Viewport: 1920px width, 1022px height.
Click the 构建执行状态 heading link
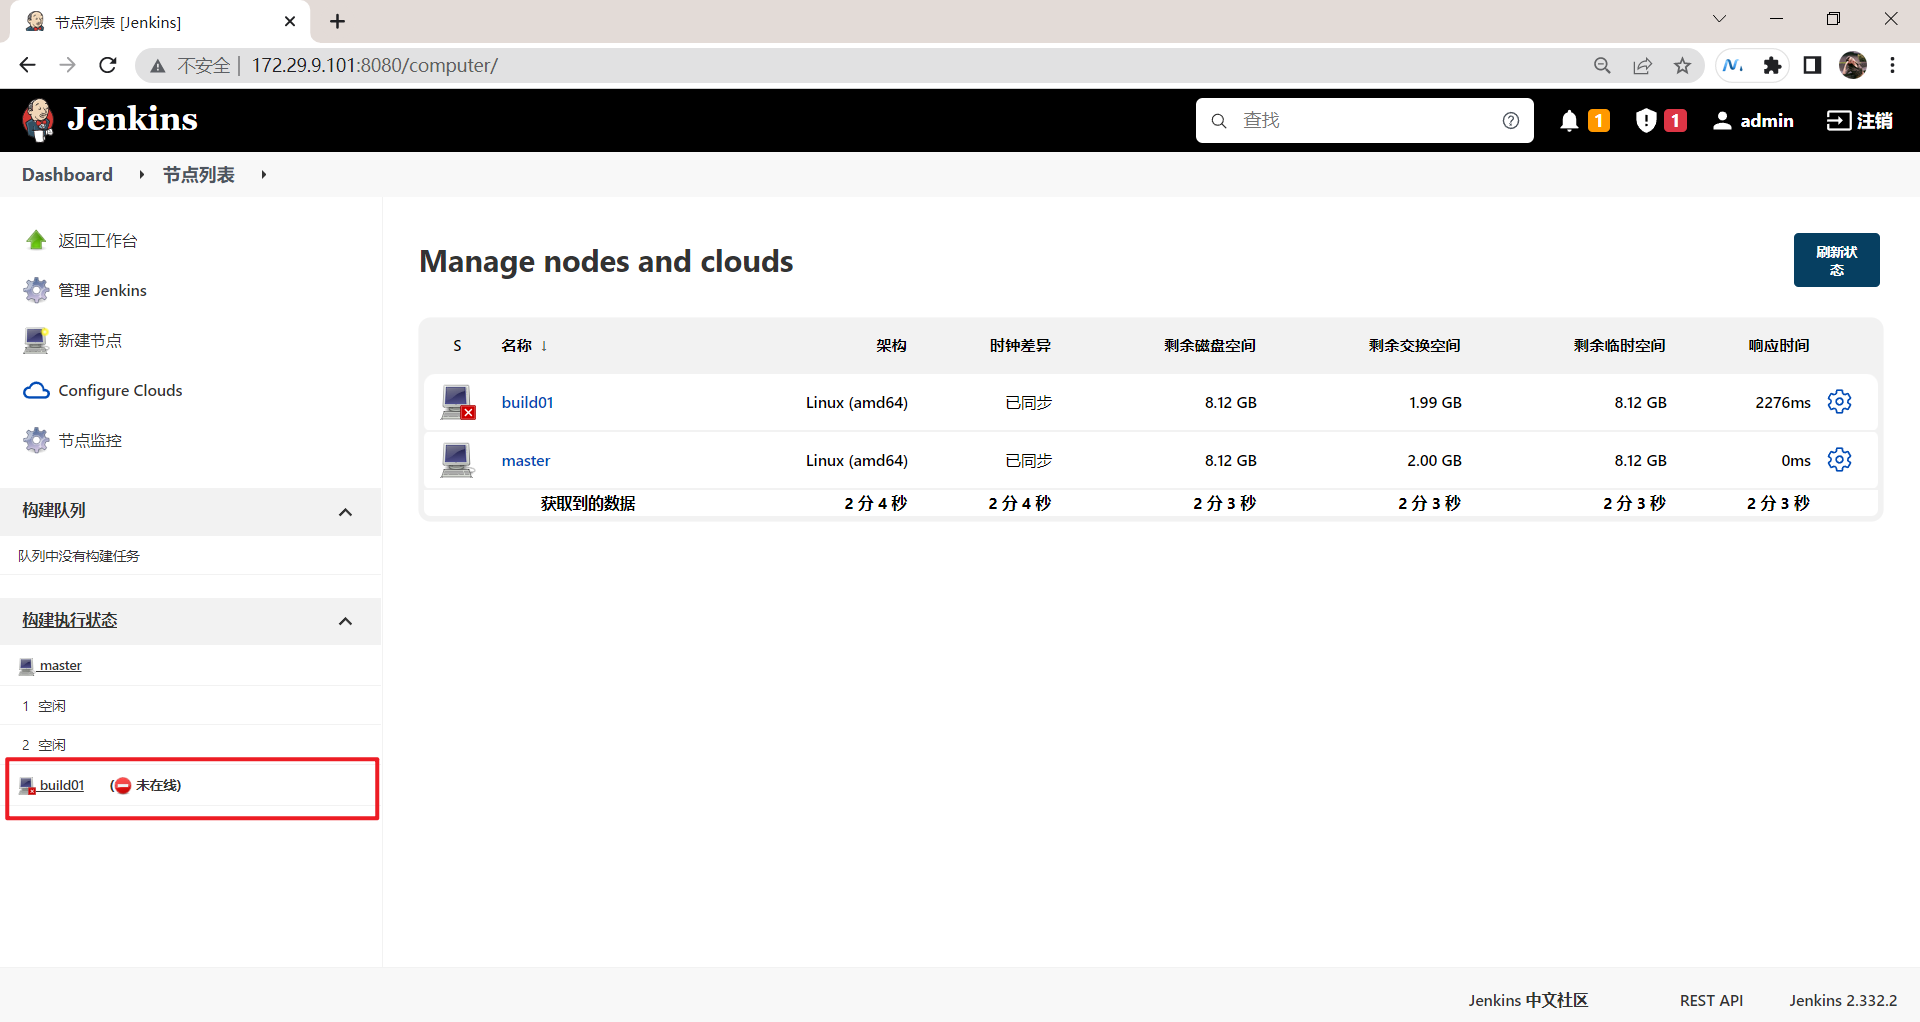tap(70, 620)
